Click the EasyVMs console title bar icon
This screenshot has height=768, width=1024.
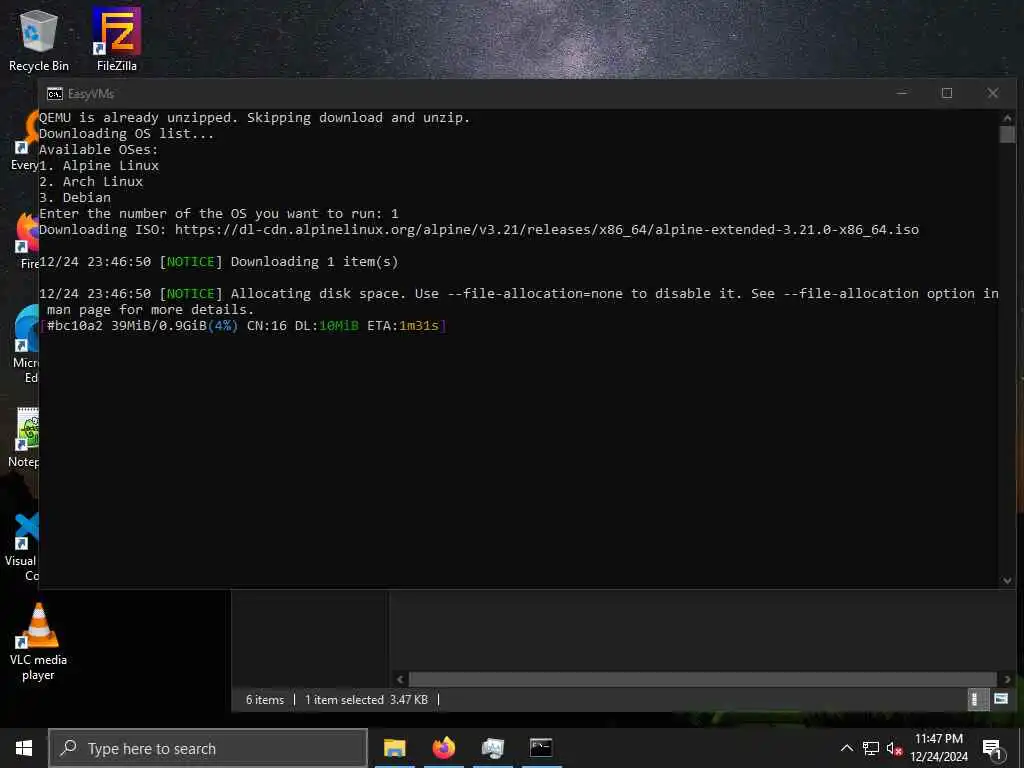click(x=55, y=94)
